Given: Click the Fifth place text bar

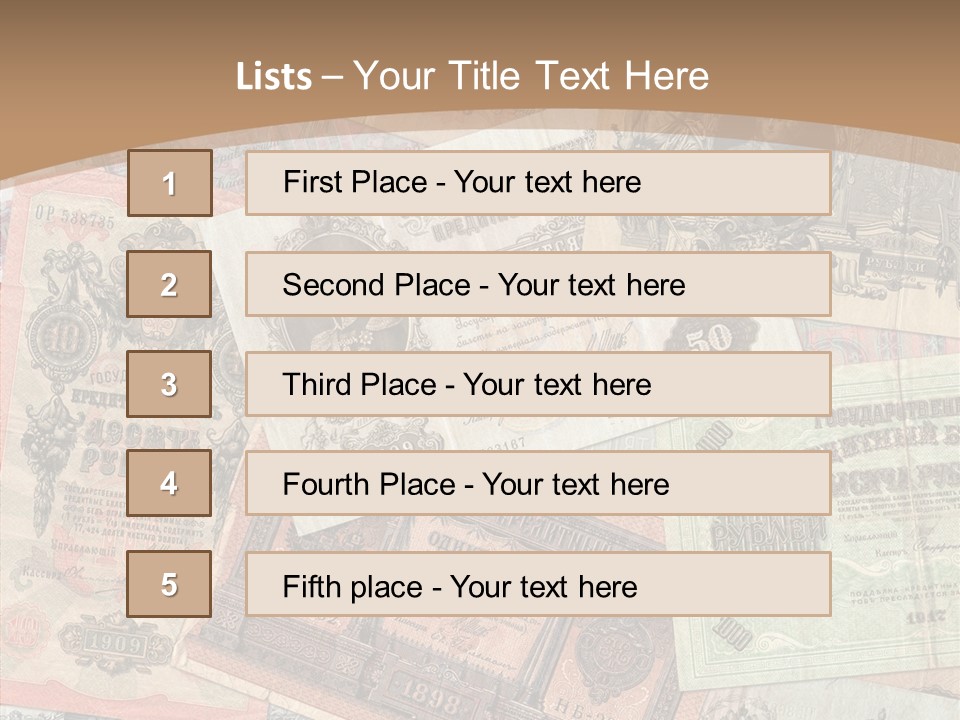Looking at the screenshot, I should [x=538, y=584].
